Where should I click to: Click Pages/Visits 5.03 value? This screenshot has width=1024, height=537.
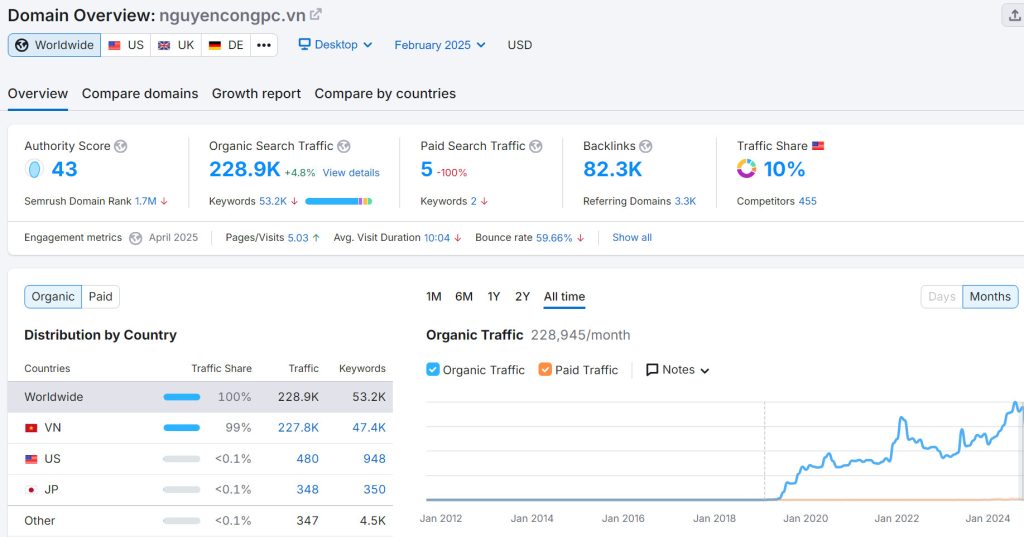click(x=298, y=238)
